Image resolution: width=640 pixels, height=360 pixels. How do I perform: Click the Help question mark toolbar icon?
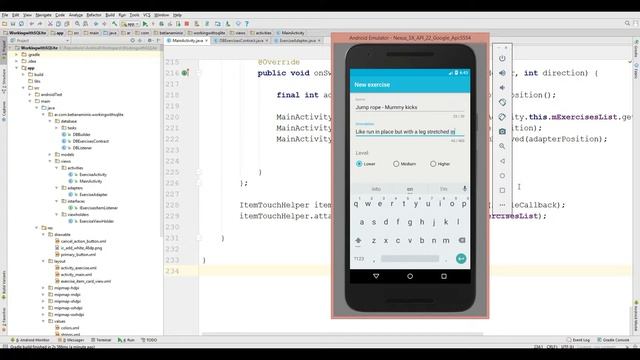(x=247, y=24)
